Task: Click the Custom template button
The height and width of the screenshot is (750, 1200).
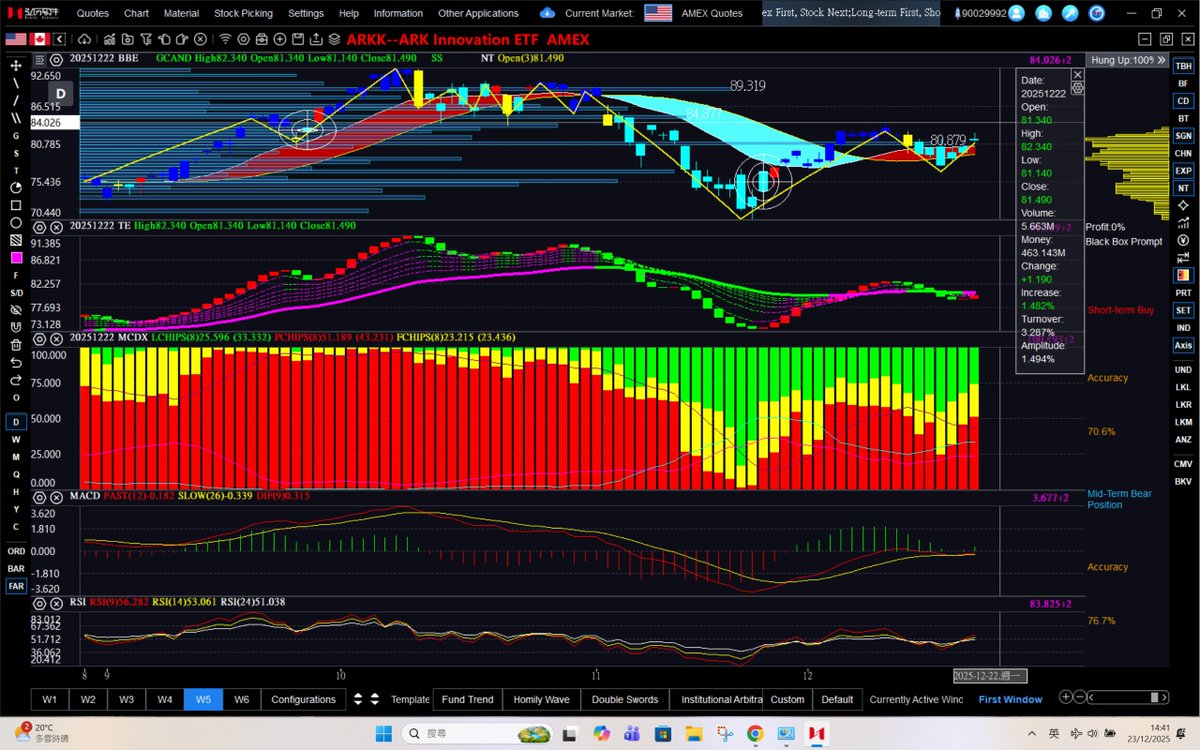Action: [x=787, y=699]
